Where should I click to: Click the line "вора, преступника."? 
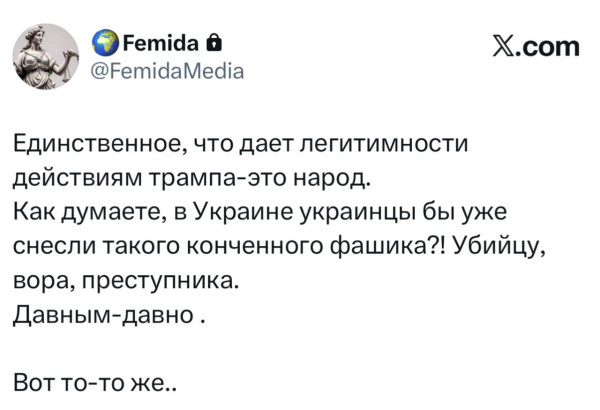[x=127, y=279]
